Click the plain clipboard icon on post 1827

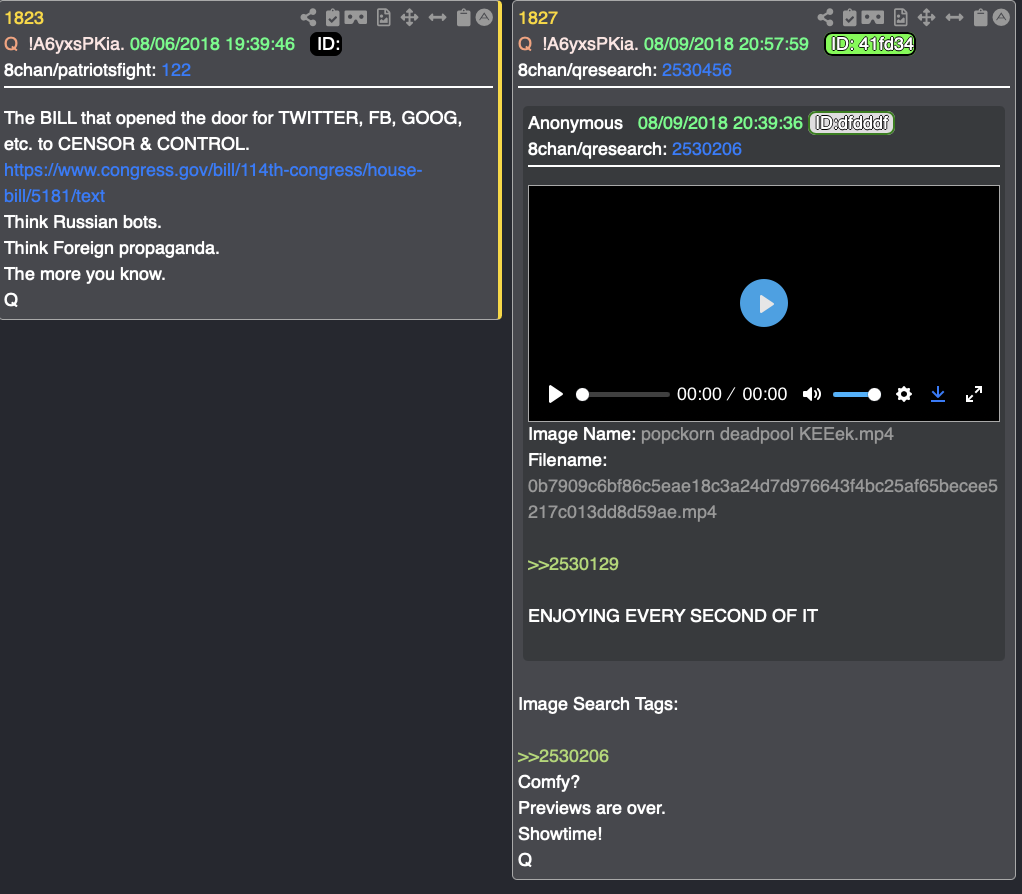pyautogui.click(x=980, y=18)
